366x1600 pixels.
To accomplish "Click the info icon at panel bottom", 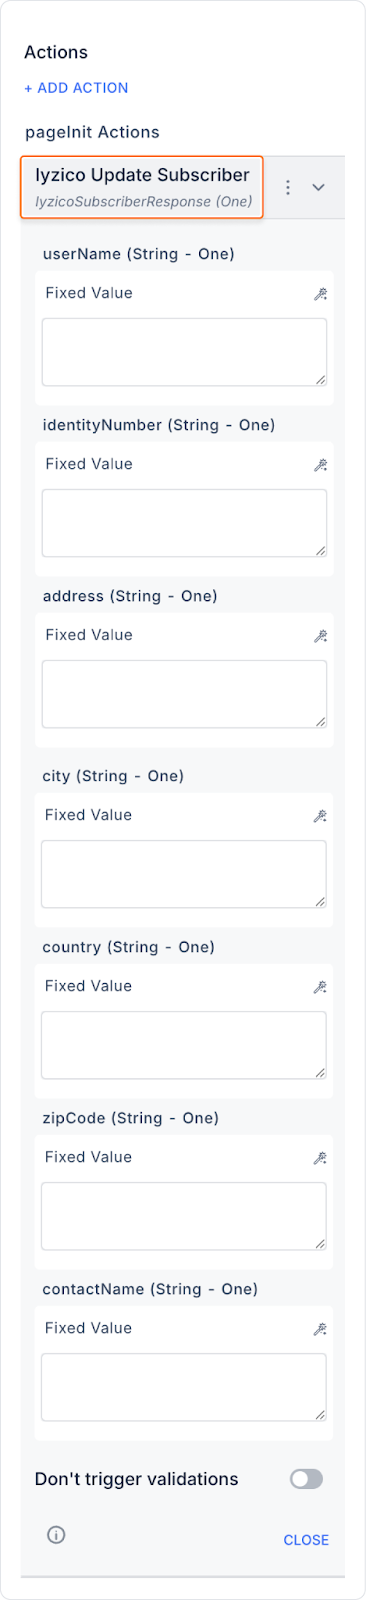I will coord(56,1534).
